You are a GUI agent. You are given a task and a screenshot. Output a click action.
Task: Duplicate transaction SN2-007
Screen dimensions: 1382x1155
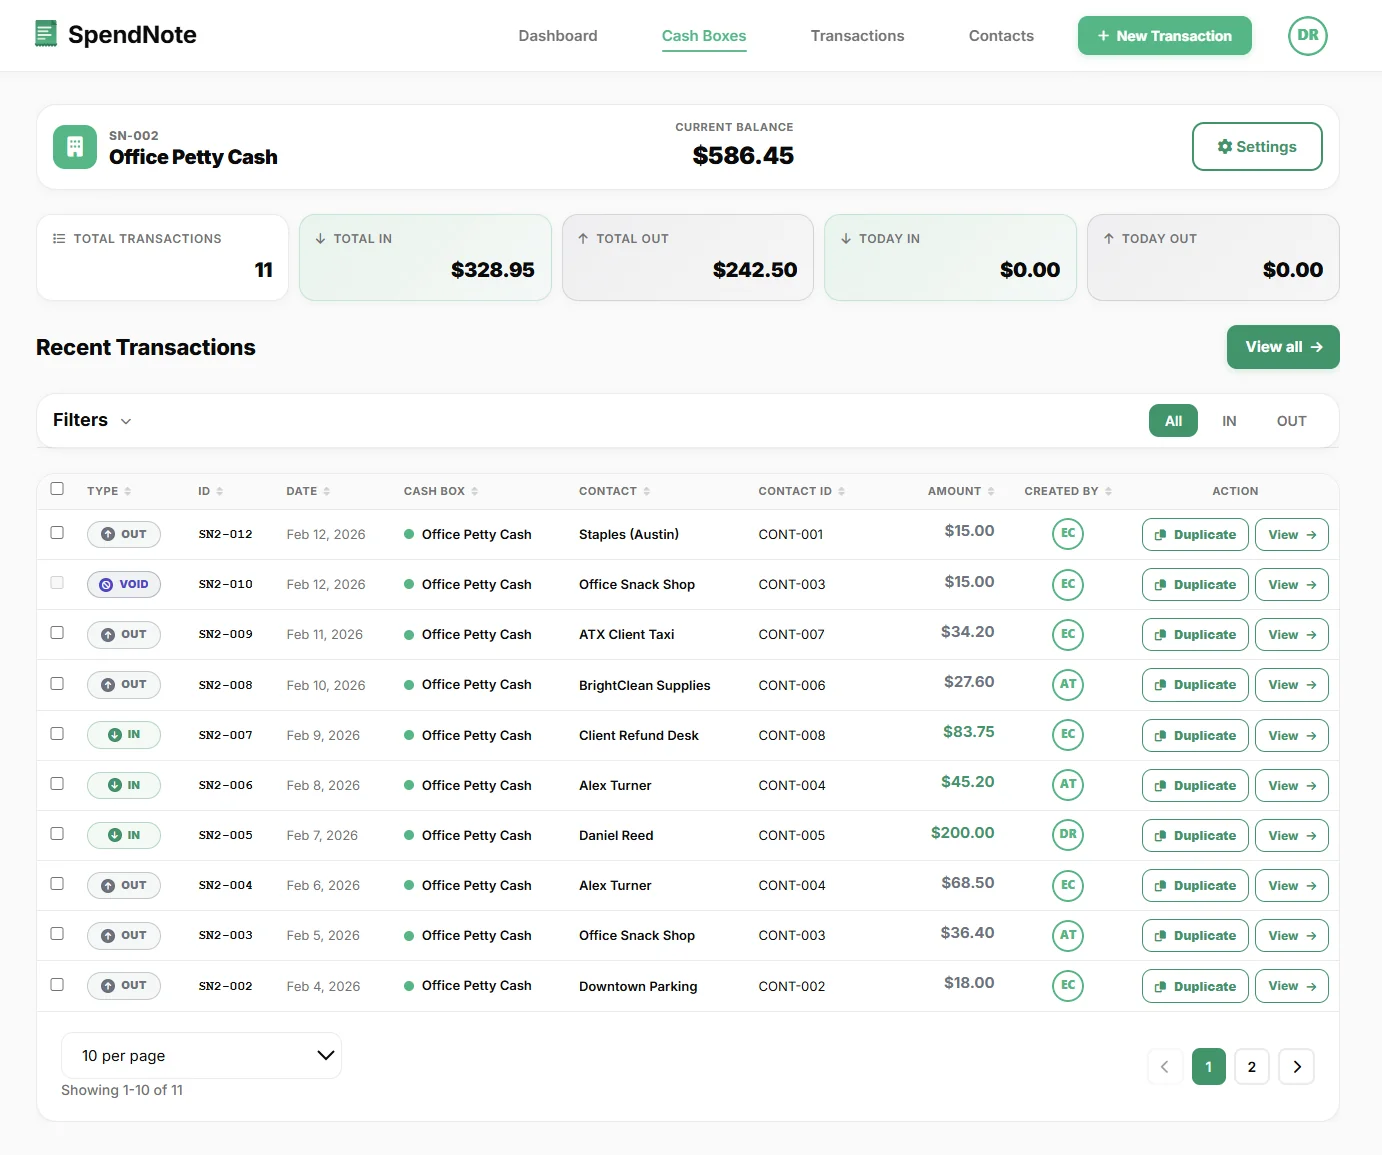click(x=1194, y=735)
